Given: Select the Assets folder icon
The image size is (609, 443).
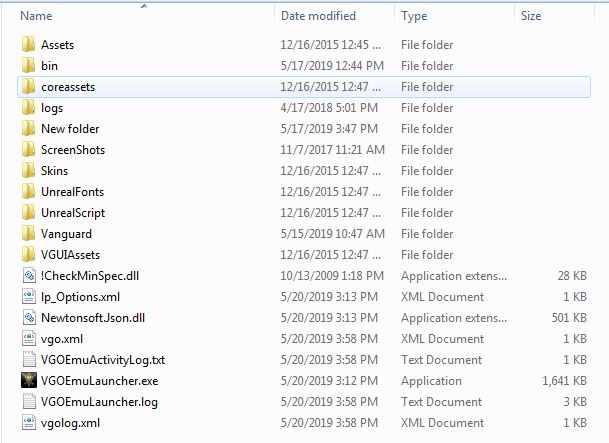Looking at the screenshot, I should pyautogui.click(x=28, y=45).
